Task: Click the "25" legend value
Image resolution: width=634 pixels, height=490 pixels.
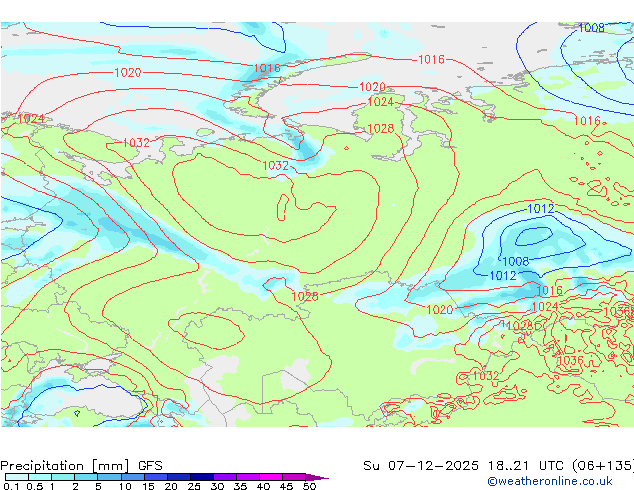Action: (x=194, y=486)
